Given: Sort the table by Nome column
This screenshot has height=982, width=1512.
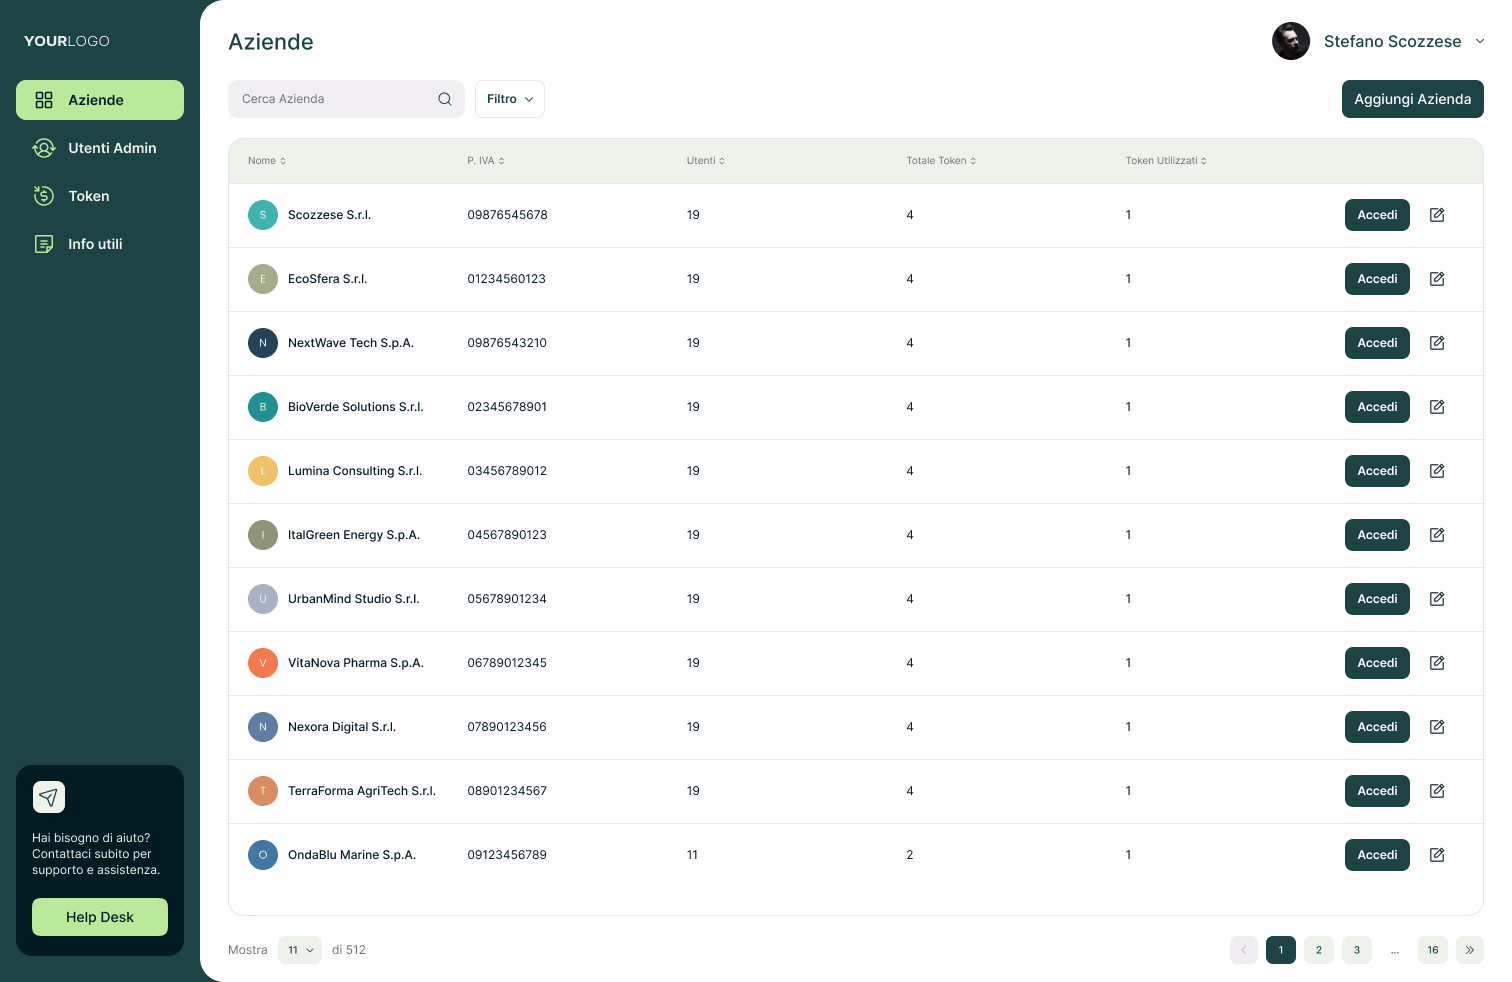Looking at the screenshot, I should coord(267,161).
